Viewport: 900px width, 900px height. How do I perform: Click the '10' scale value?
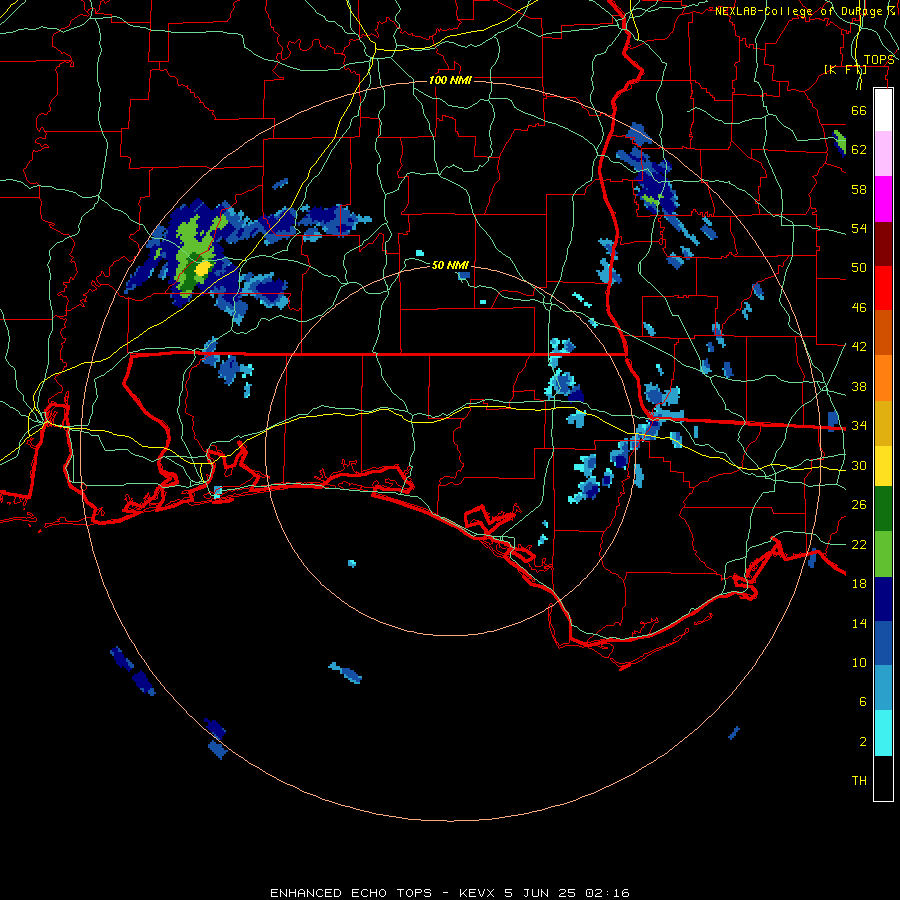(x=859, y=662)
